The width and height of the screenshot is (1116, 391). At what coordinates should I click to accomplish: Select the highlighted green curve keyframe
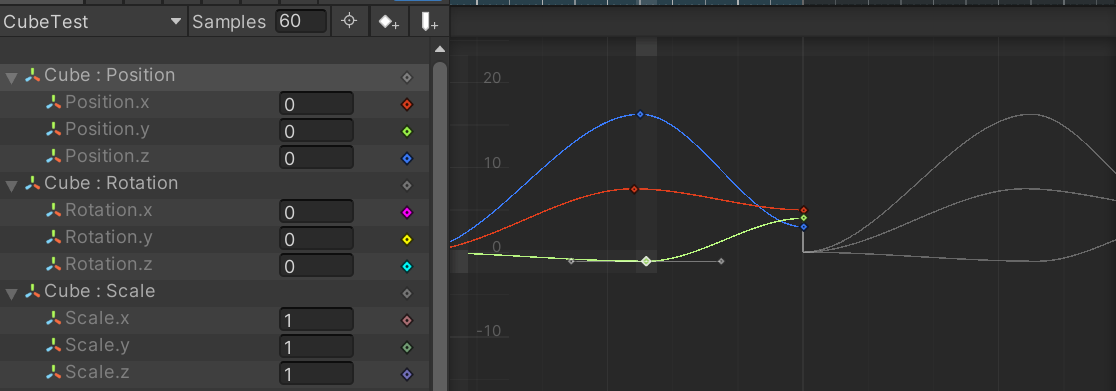pyautogui.click(x=646, y=261)
